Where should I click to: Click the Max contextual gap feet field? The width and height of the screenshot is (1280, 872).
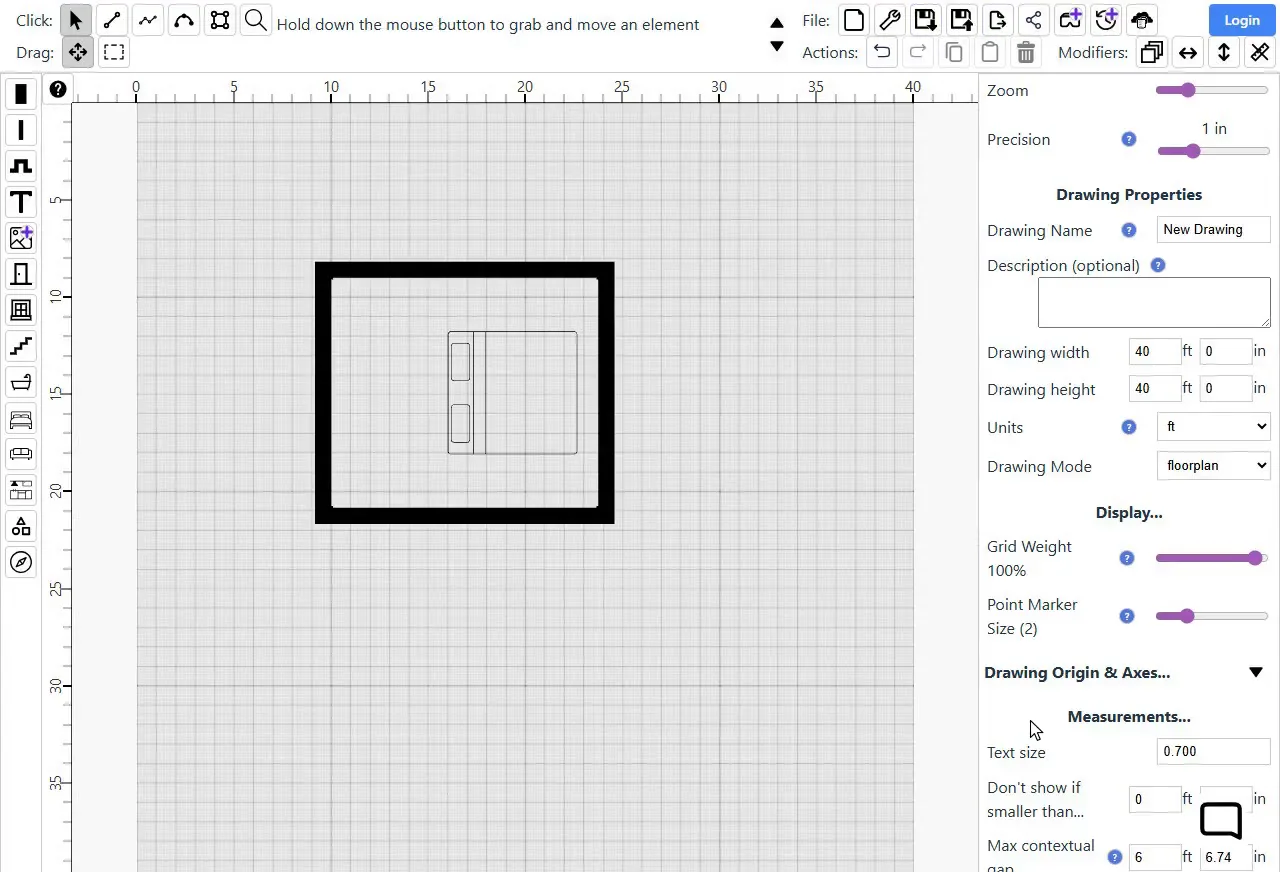[1154, 857]
